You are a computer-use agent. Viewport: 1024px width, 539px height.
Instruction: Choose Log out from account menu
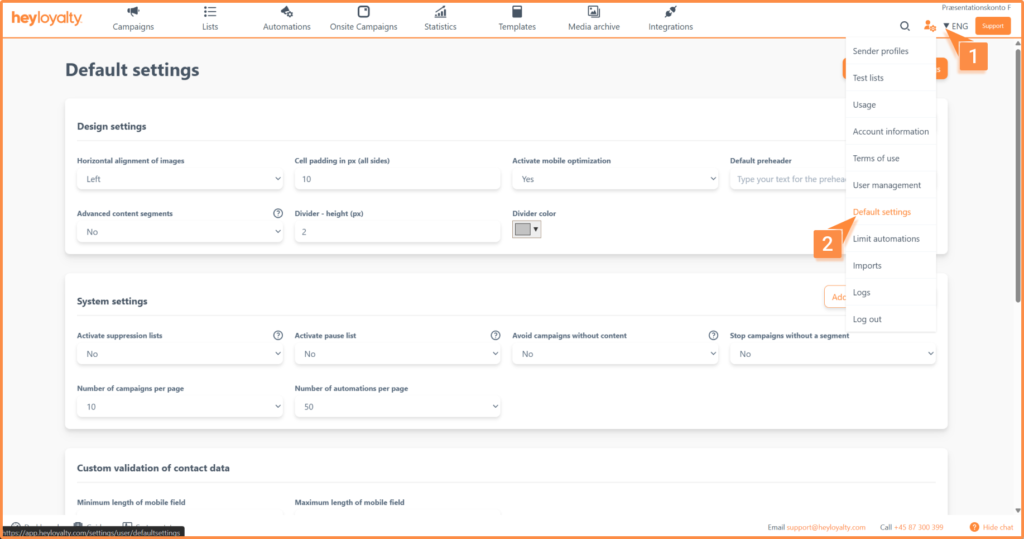click(867, 319)
